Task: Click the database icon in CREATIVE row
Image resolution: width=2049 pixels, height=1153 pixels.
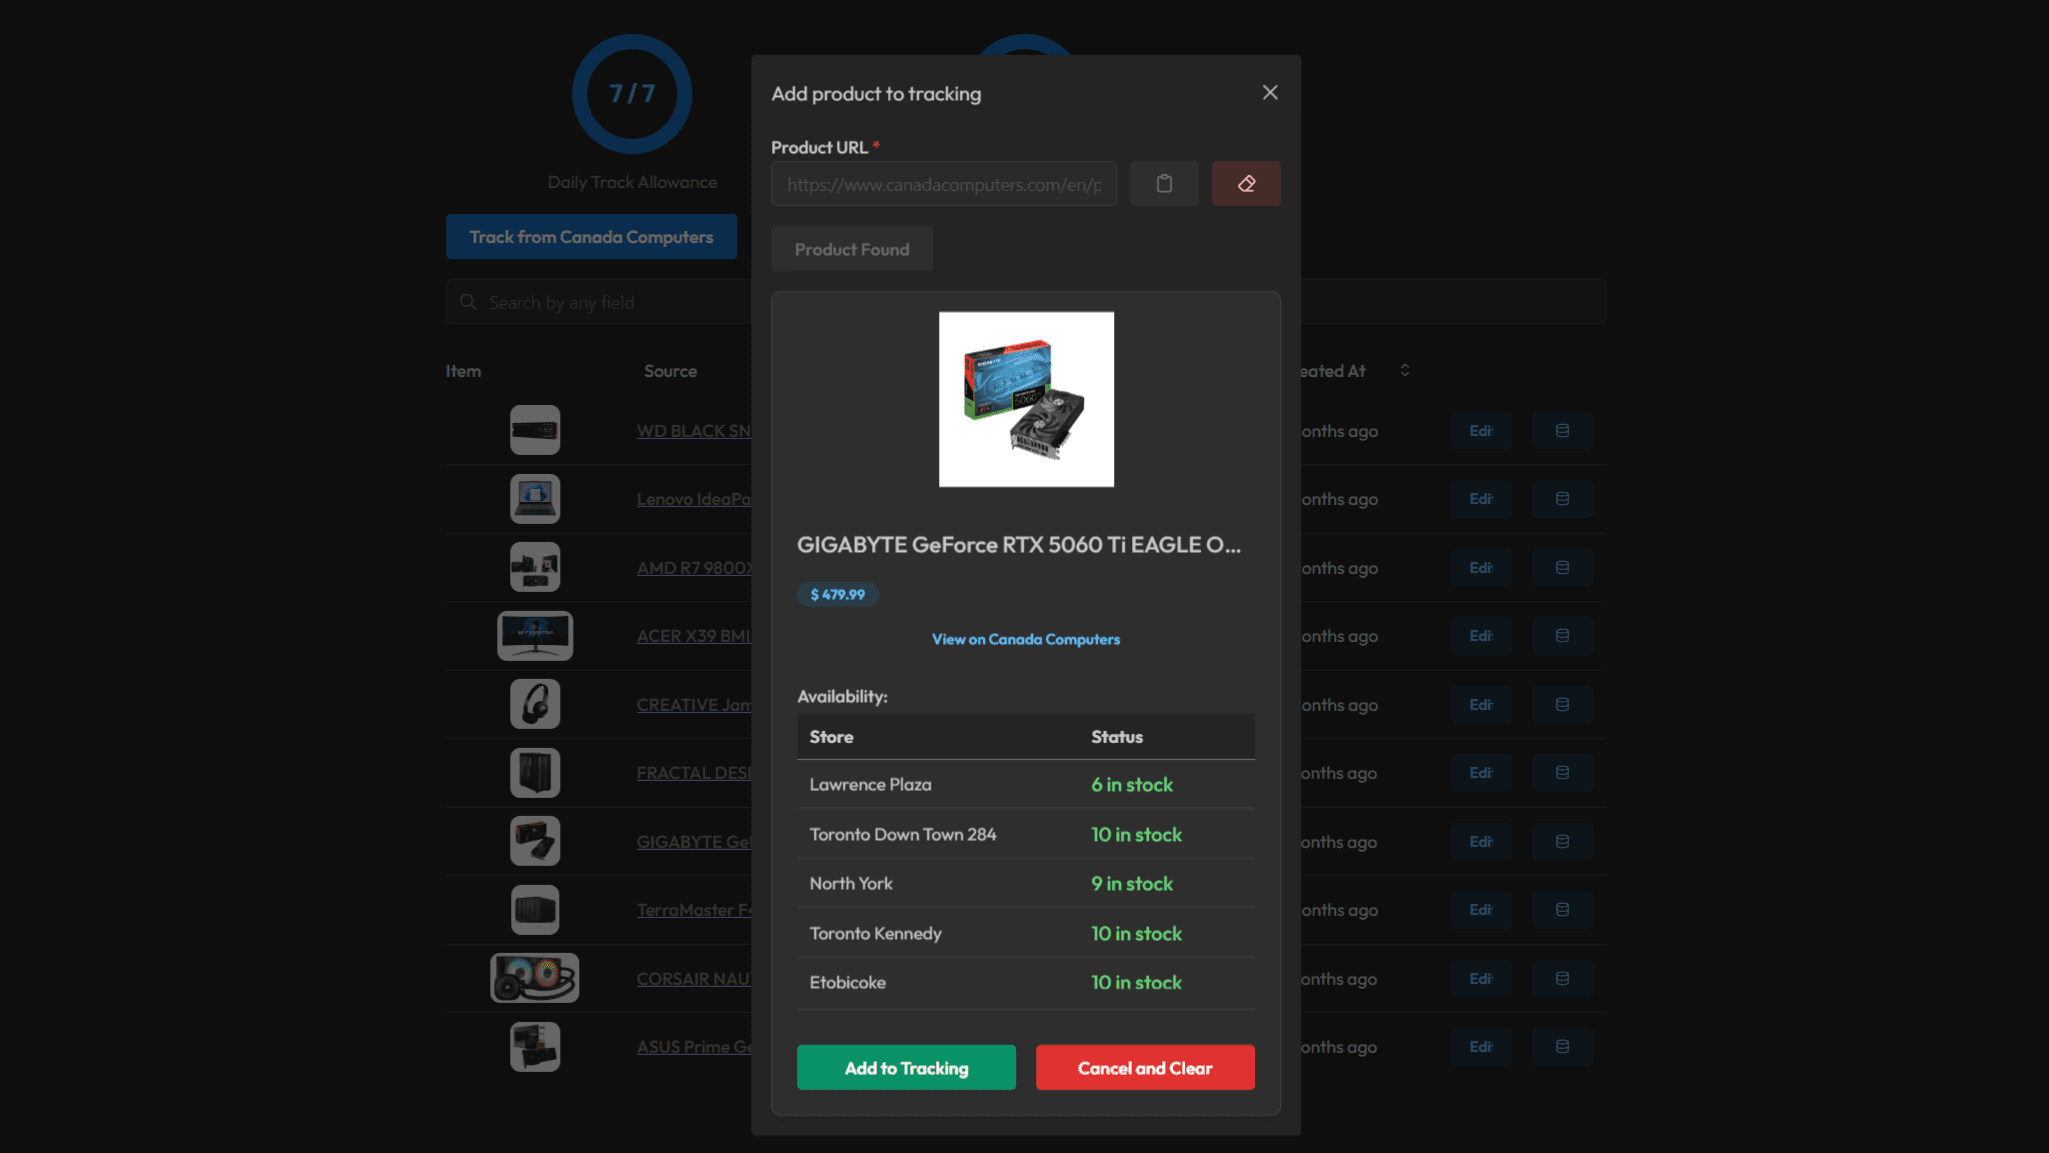Action: 1562,705
